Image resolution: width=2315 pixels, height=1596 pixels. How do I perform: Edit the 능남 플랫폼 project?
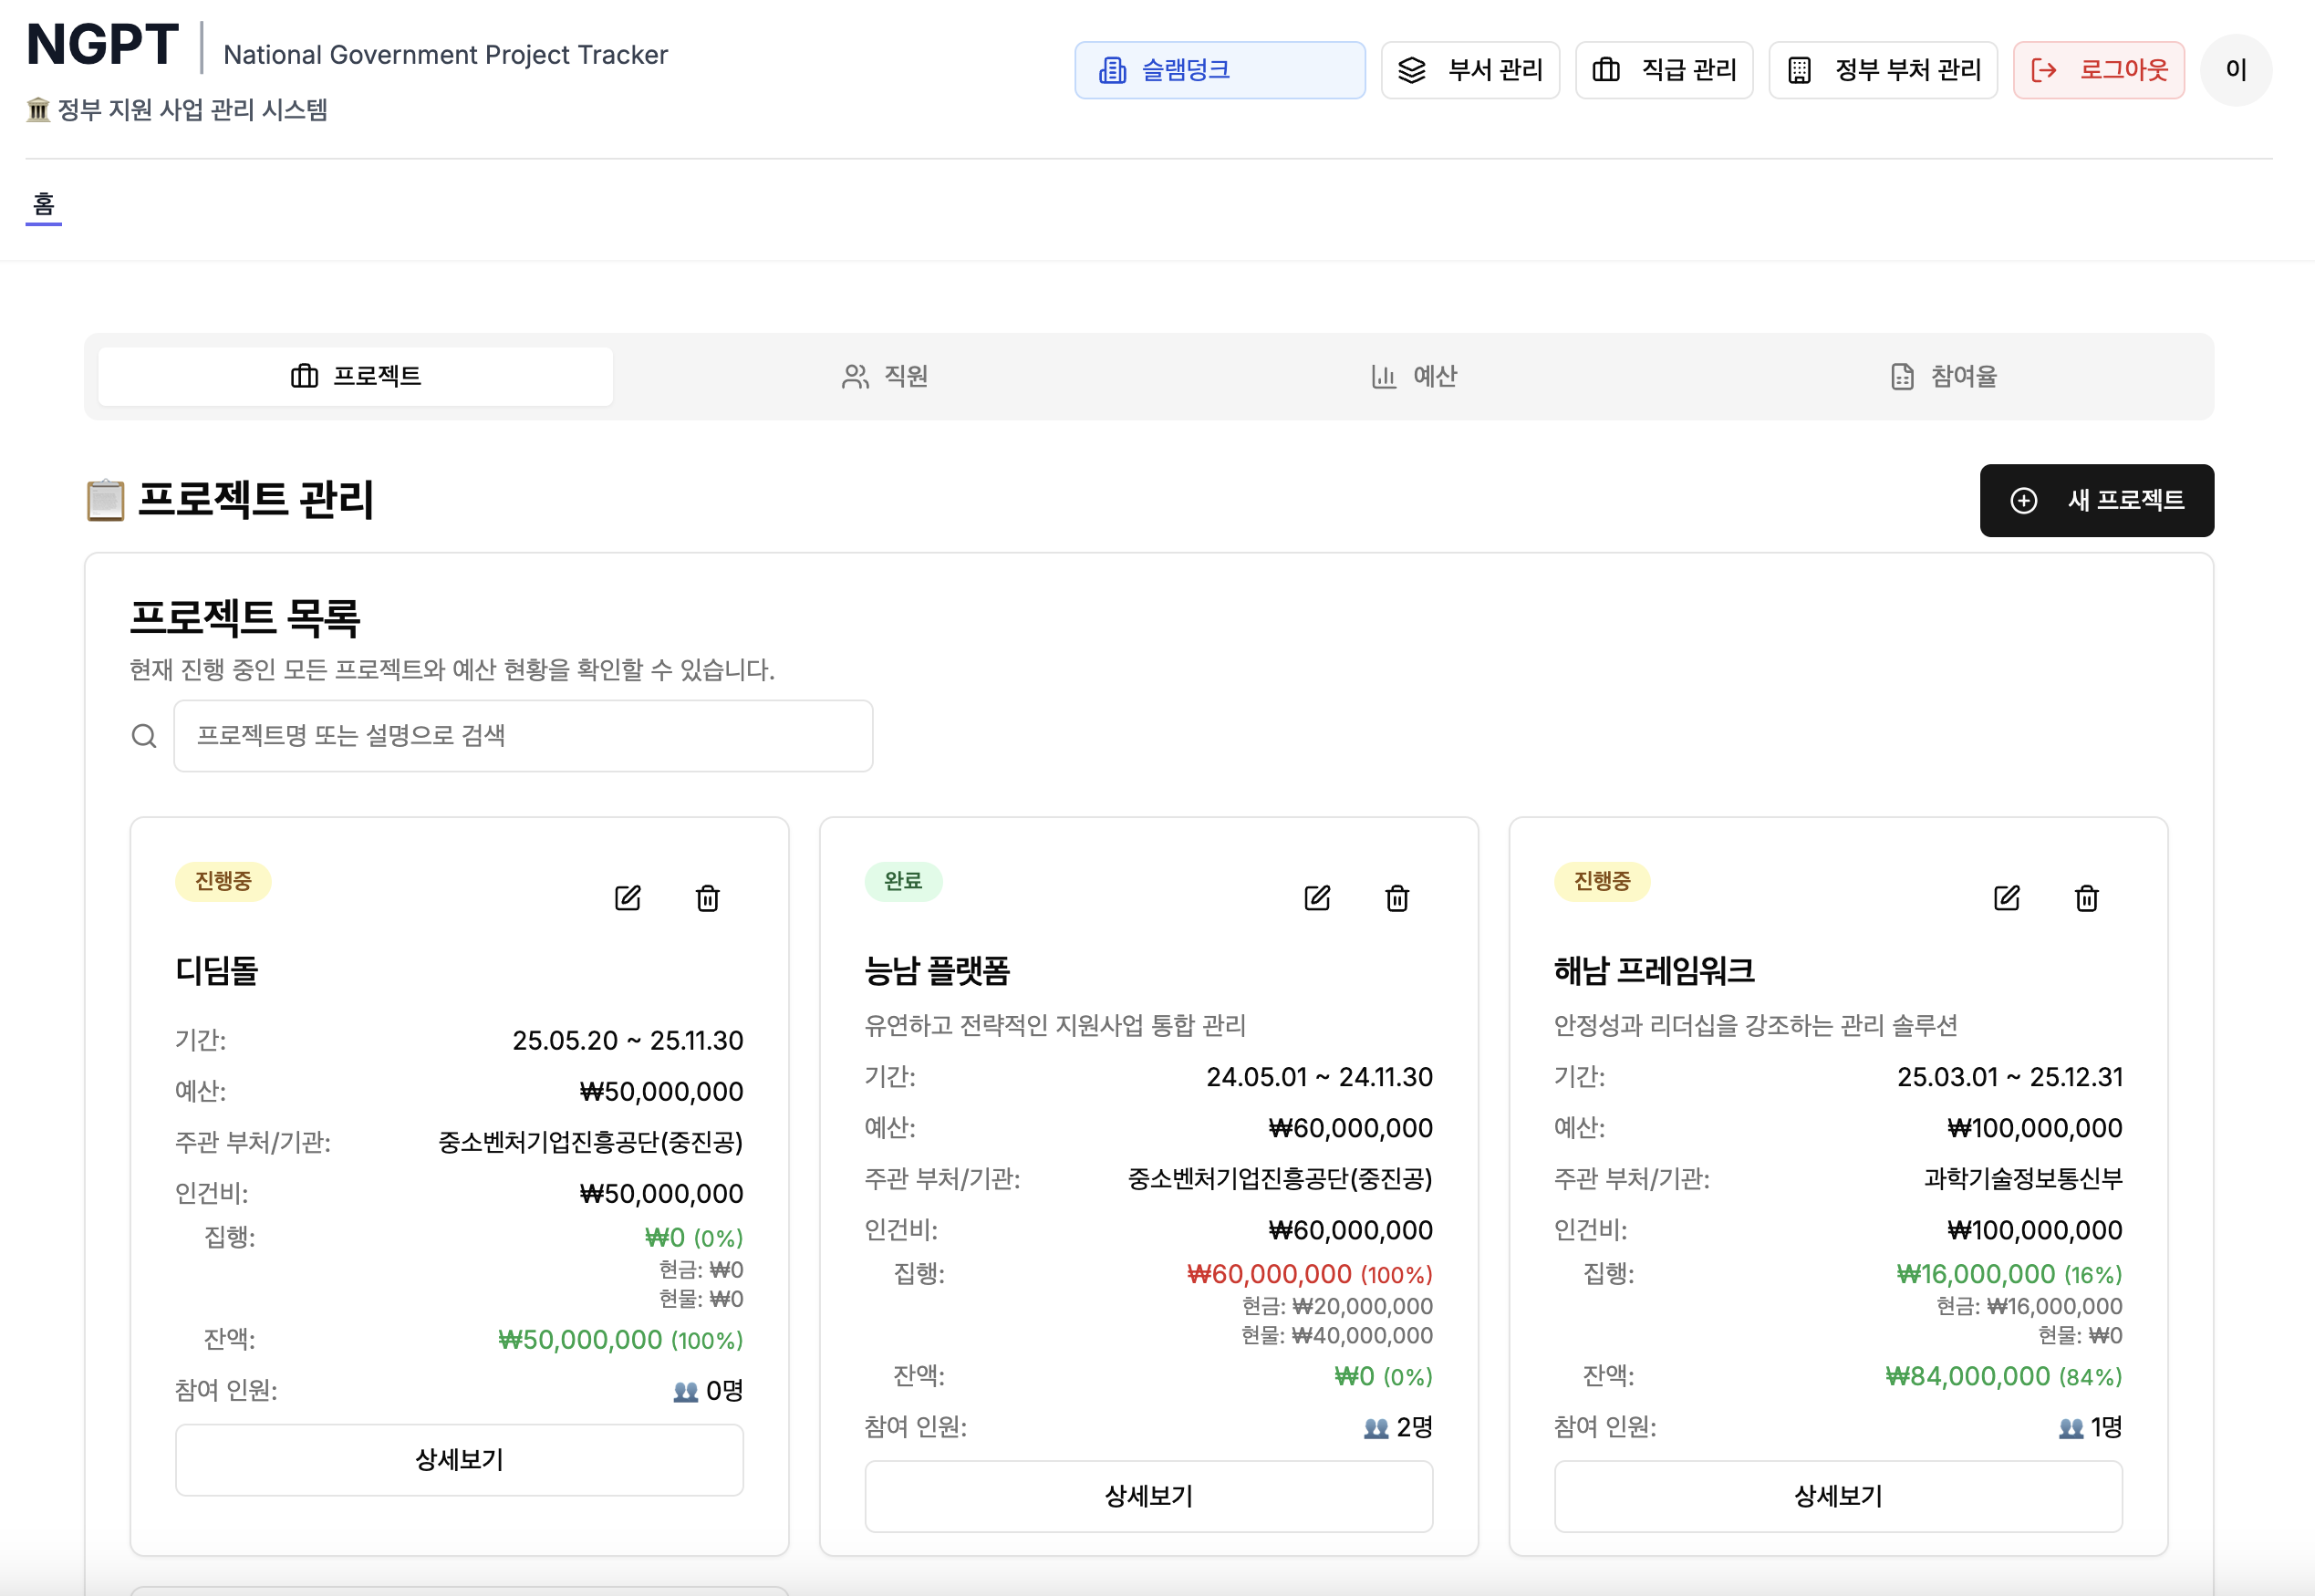tap(1318, 897)
